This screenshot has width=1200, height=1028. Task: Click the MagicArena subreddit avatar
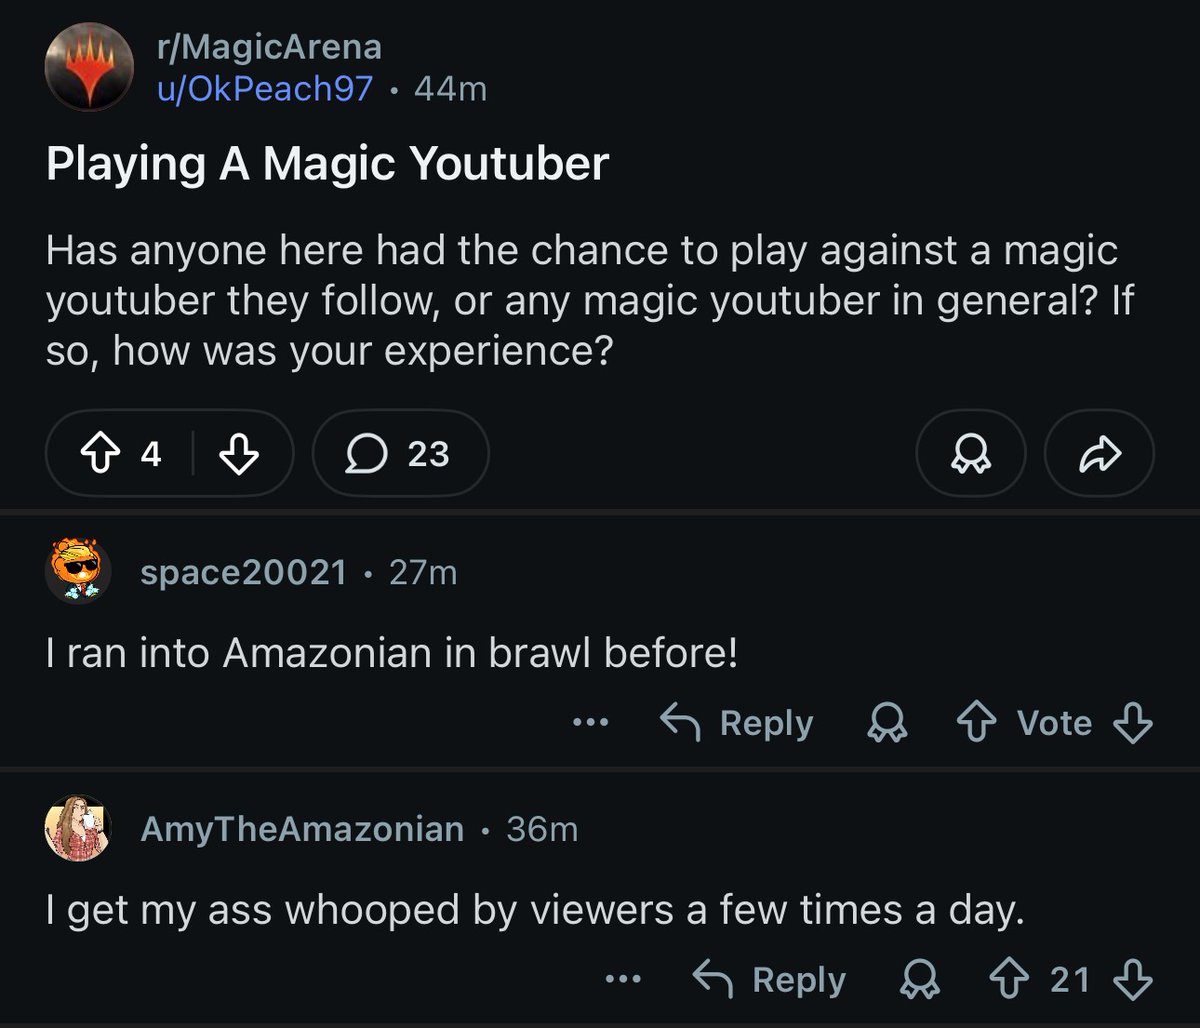pyautogui.click(x=90, y=67)
